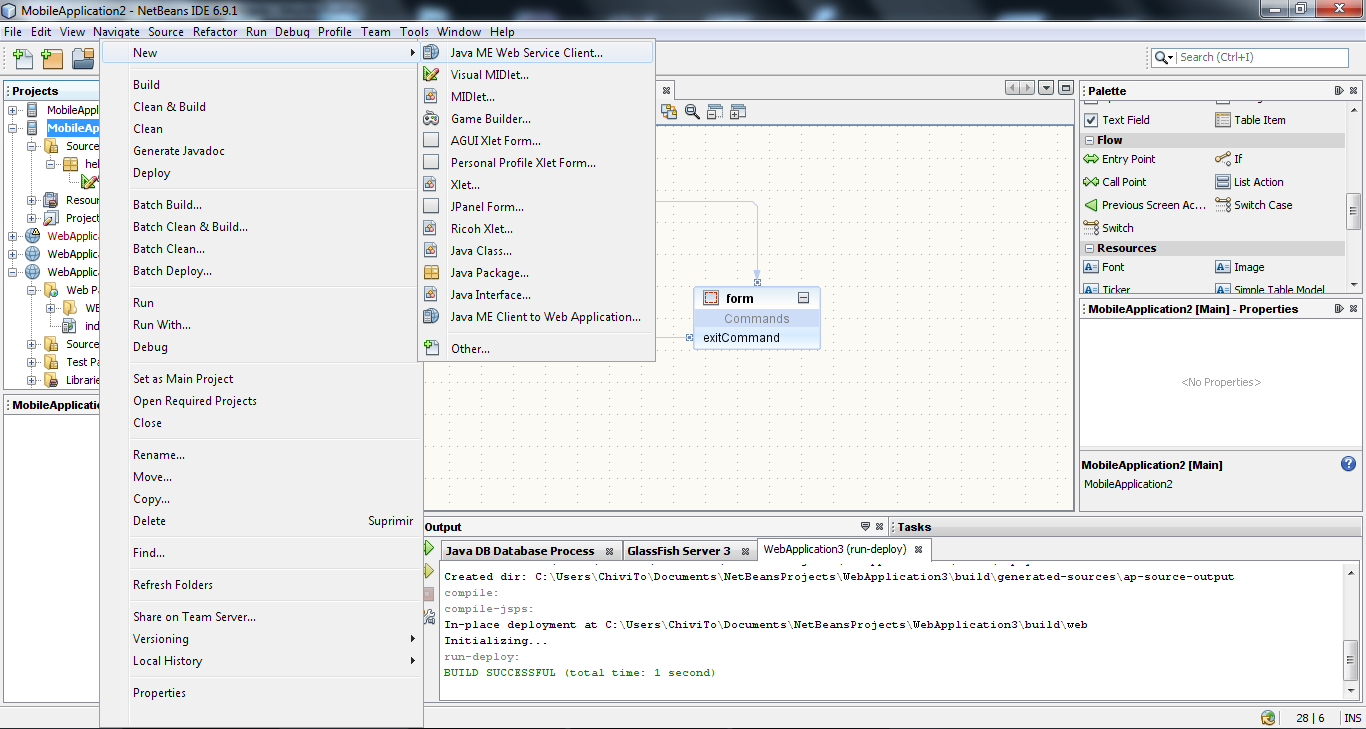Click the yellow re-run arrow in the Output panel
Screen dimensions: 1366x729
(429, 571)
